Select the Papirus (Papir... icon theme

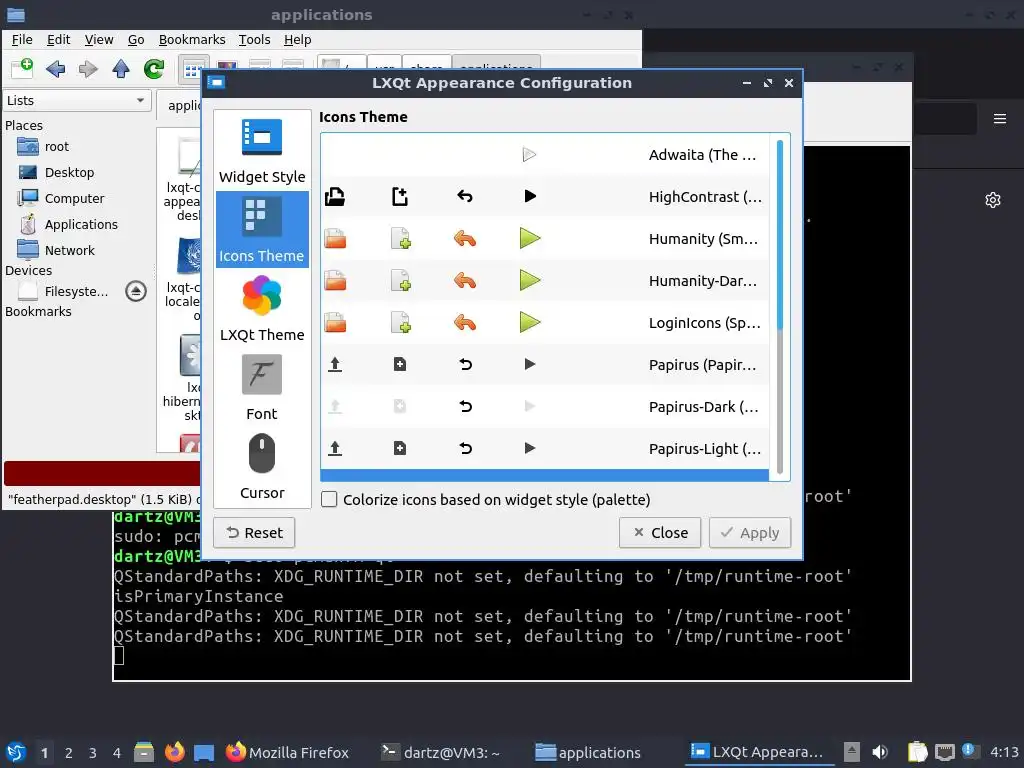tap(545, 364)
